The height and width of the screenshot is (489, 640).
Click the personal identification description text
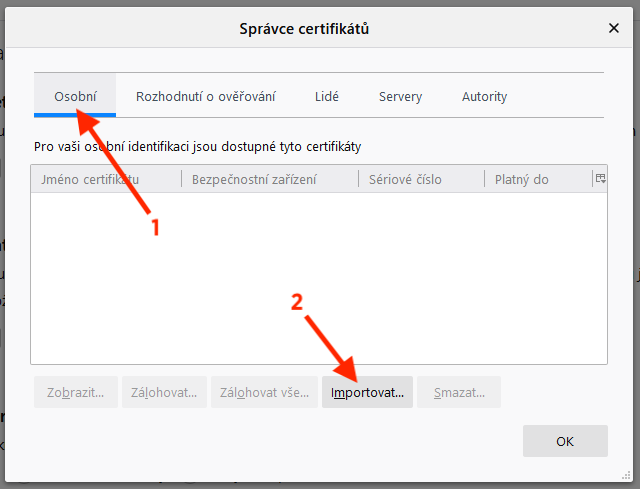[197, 146]
